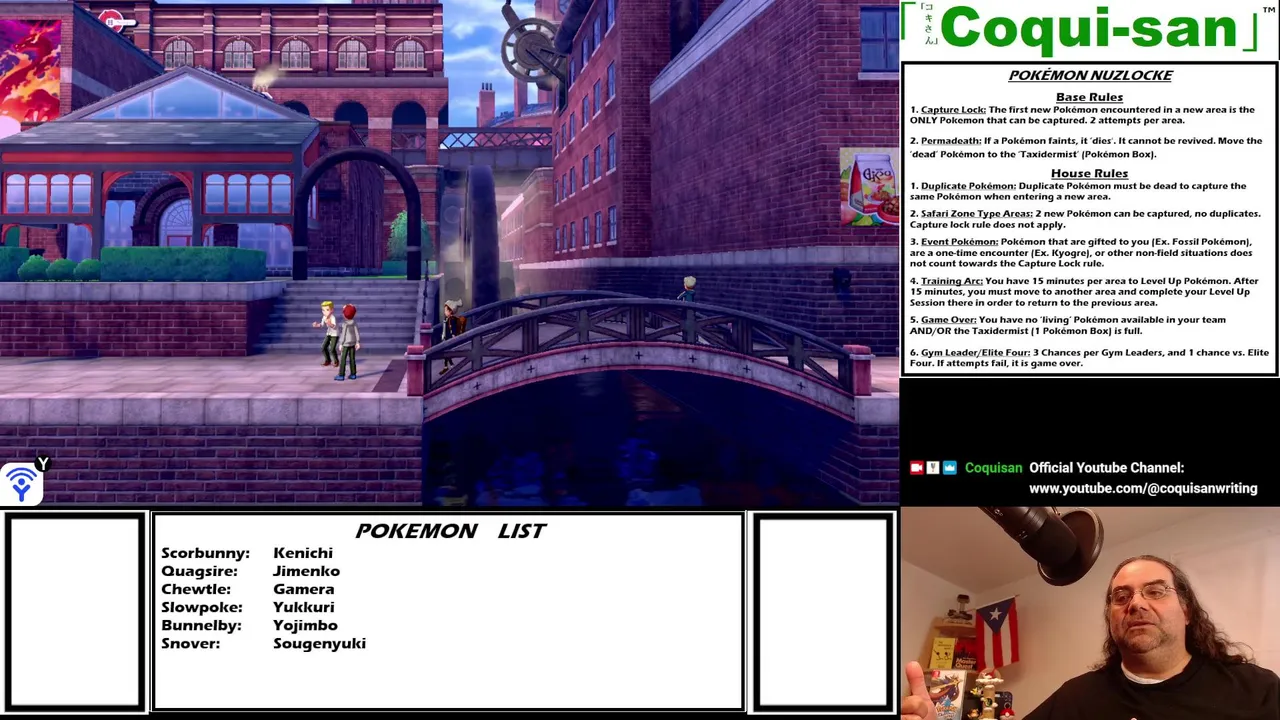Click the "Duplicate Pokémon" rule label

pyautogui.click(x=968, y=186)
